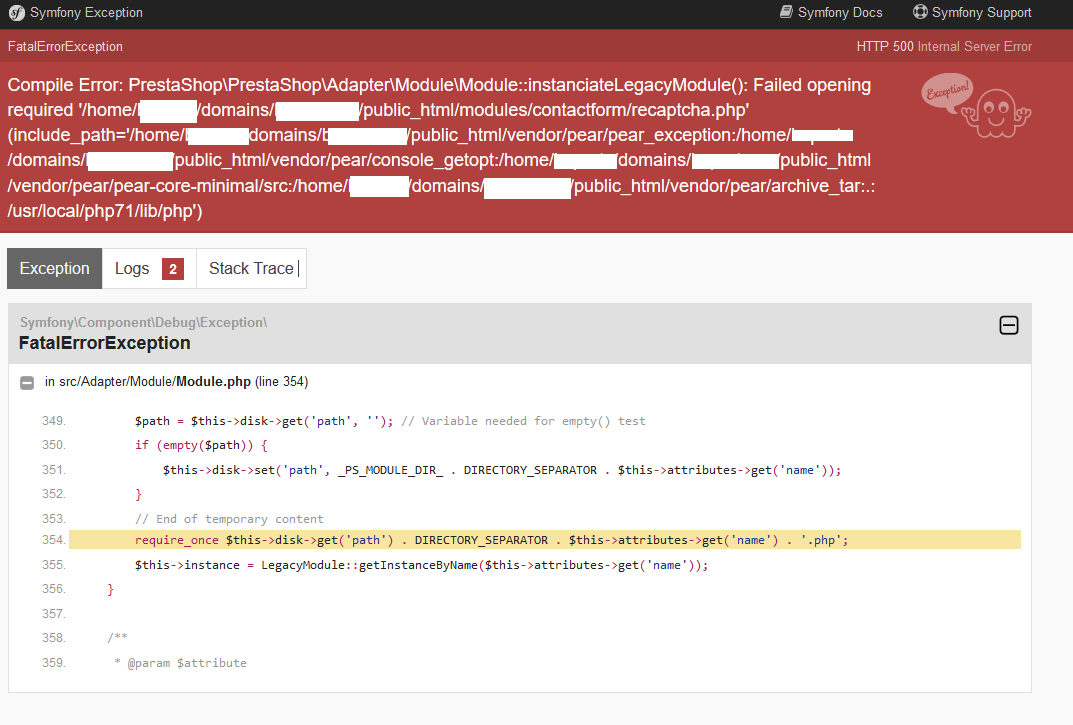Click the Symfony Docs book icon
Viewport: 1073px width, 725px height.
pos(786,12)
